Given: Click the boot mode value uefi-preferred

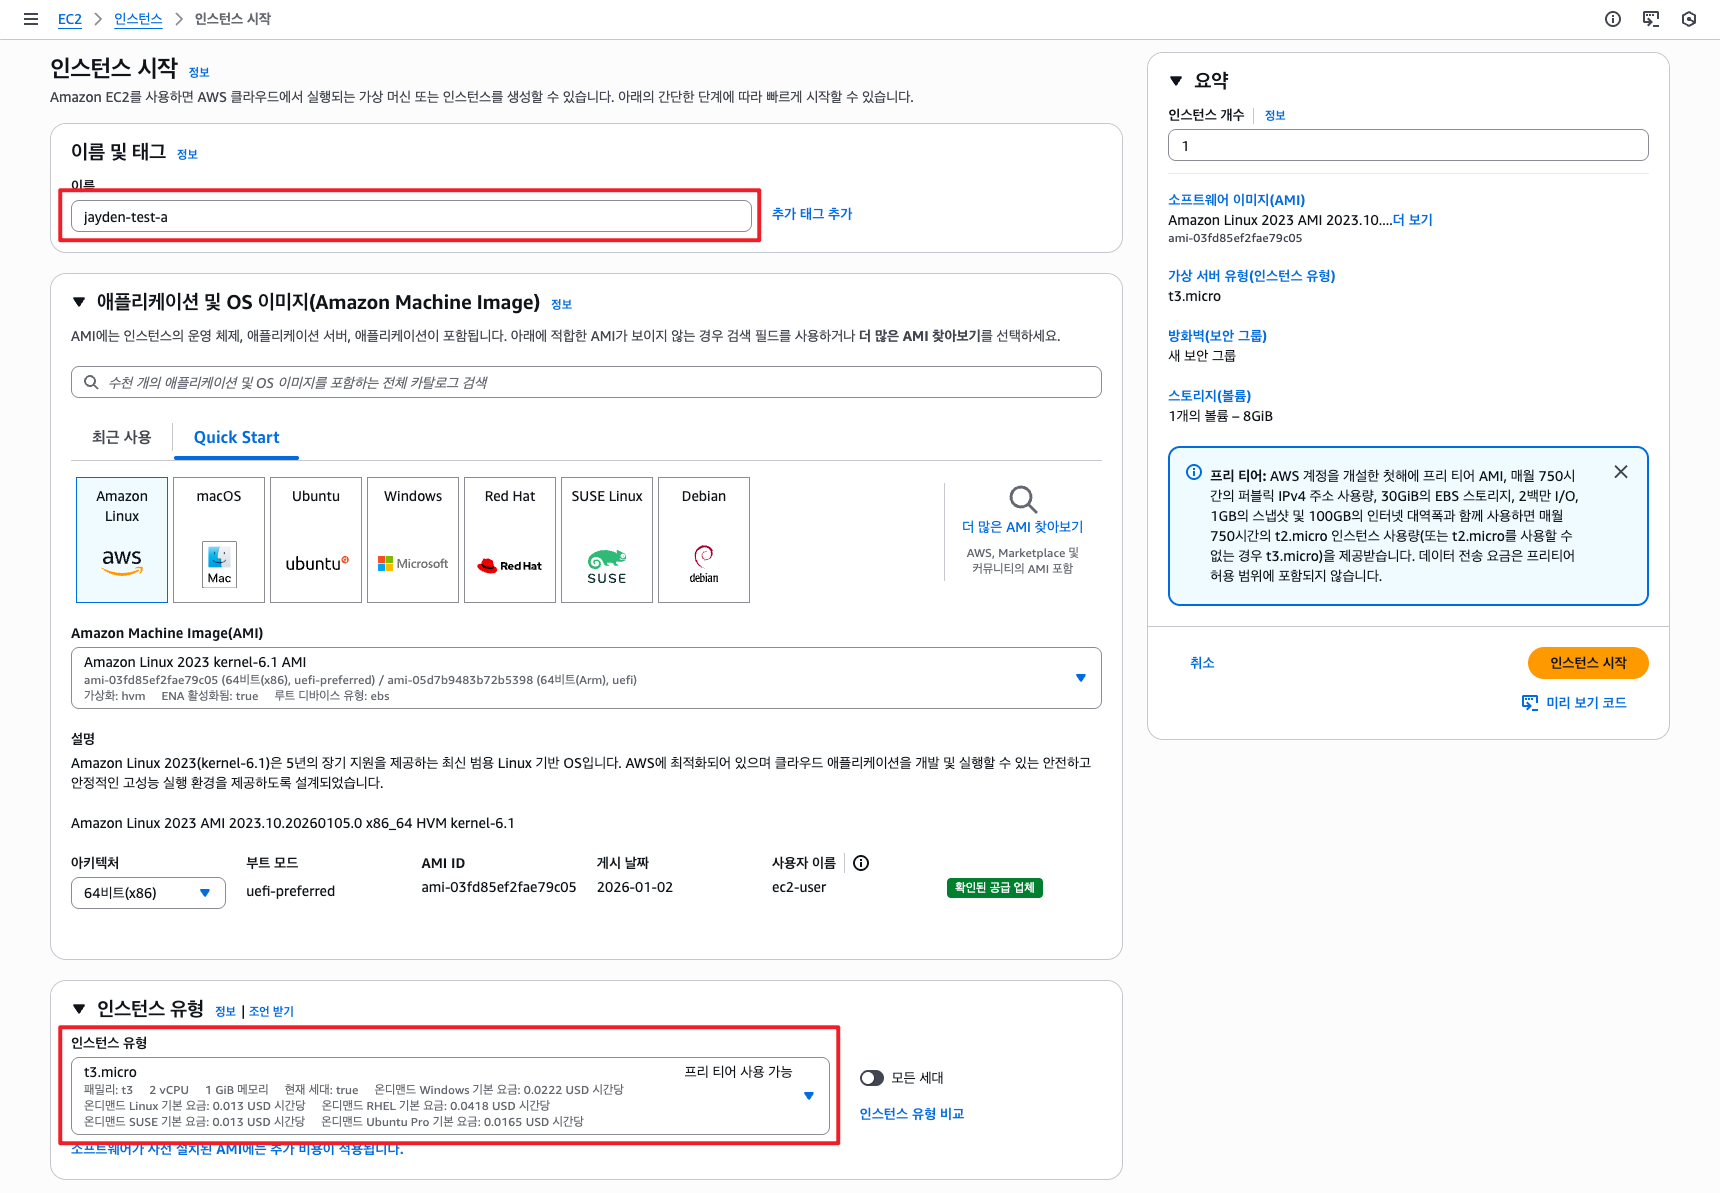Looking at the screenshot, I should tap(291, 891).
